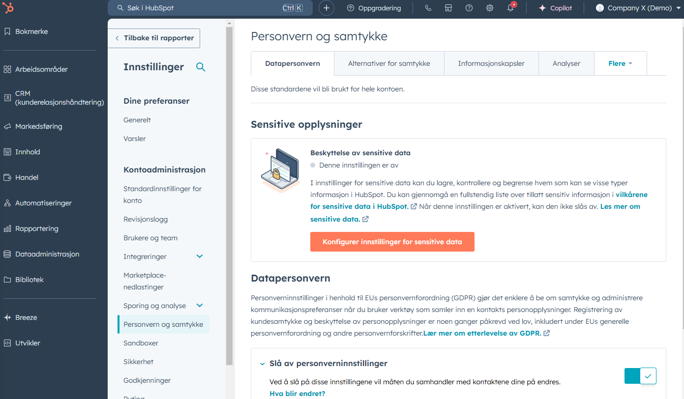Click Oppgradering upgrade button
Screen dimensions: 684x399
point(374,8)
